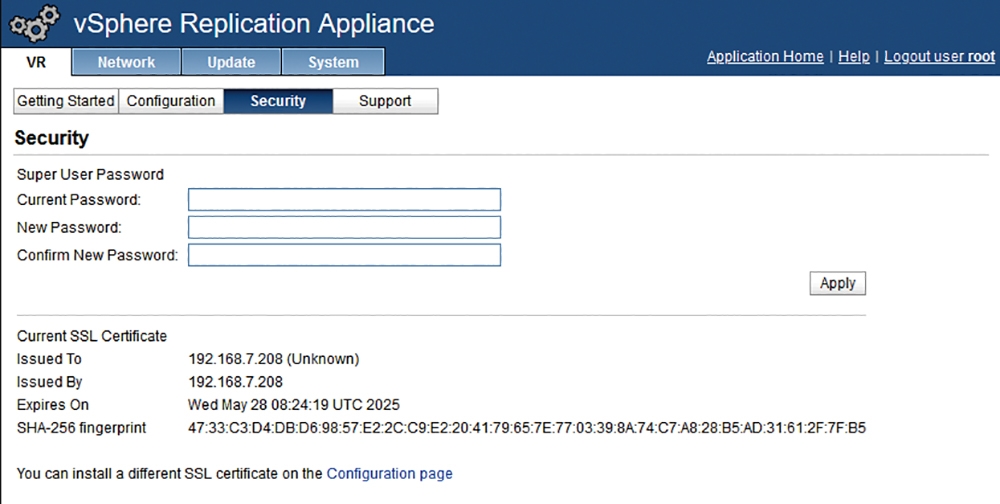The width and height of the screenshot is (1000, 504).
Task: Click the SHA-256 fingerprint label
Action: (x=82, y=427)
